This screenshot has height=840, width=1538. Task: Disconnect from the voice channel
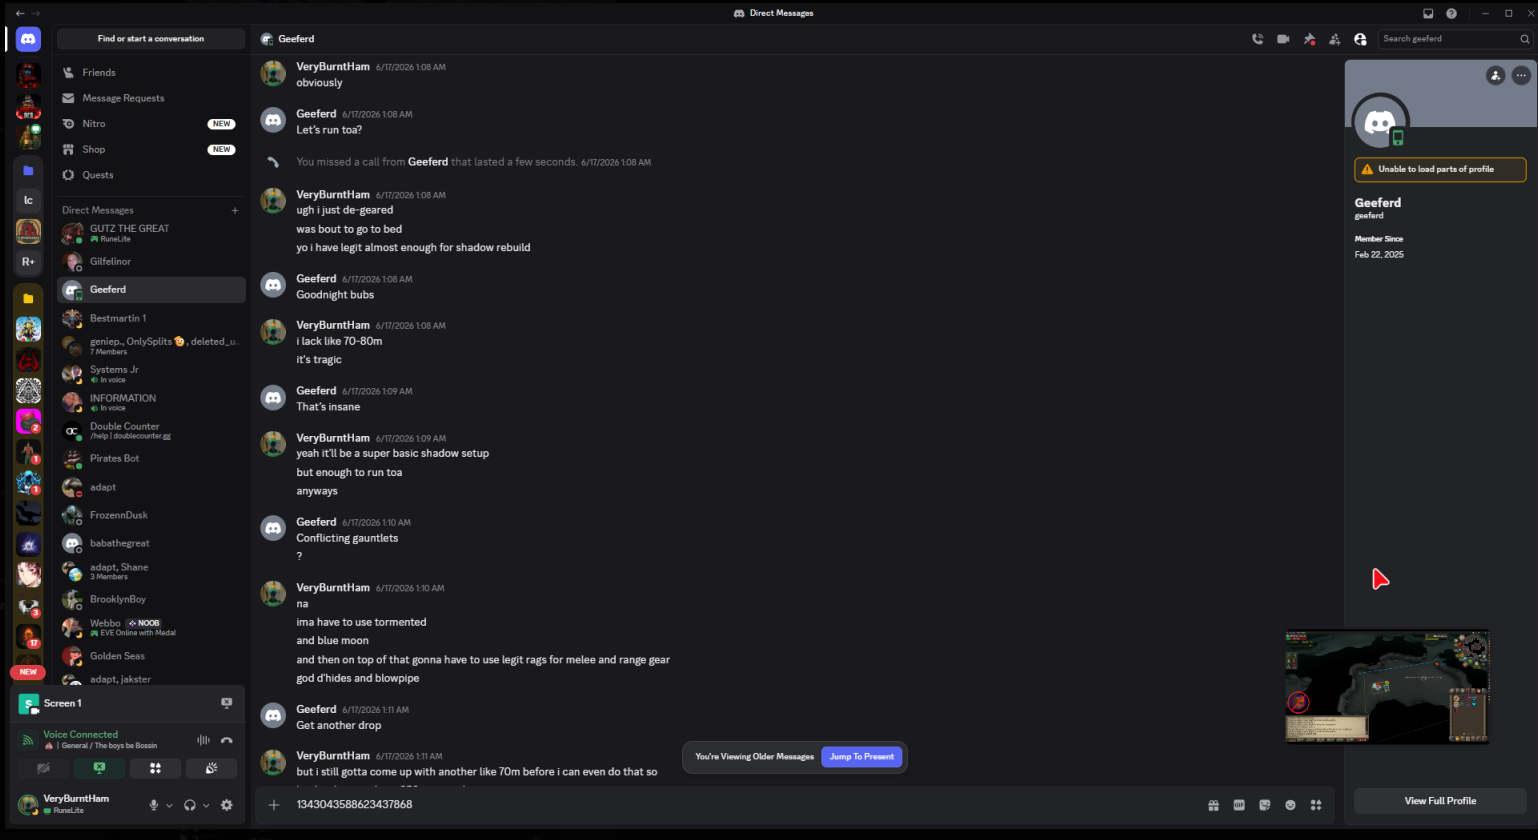227,741
